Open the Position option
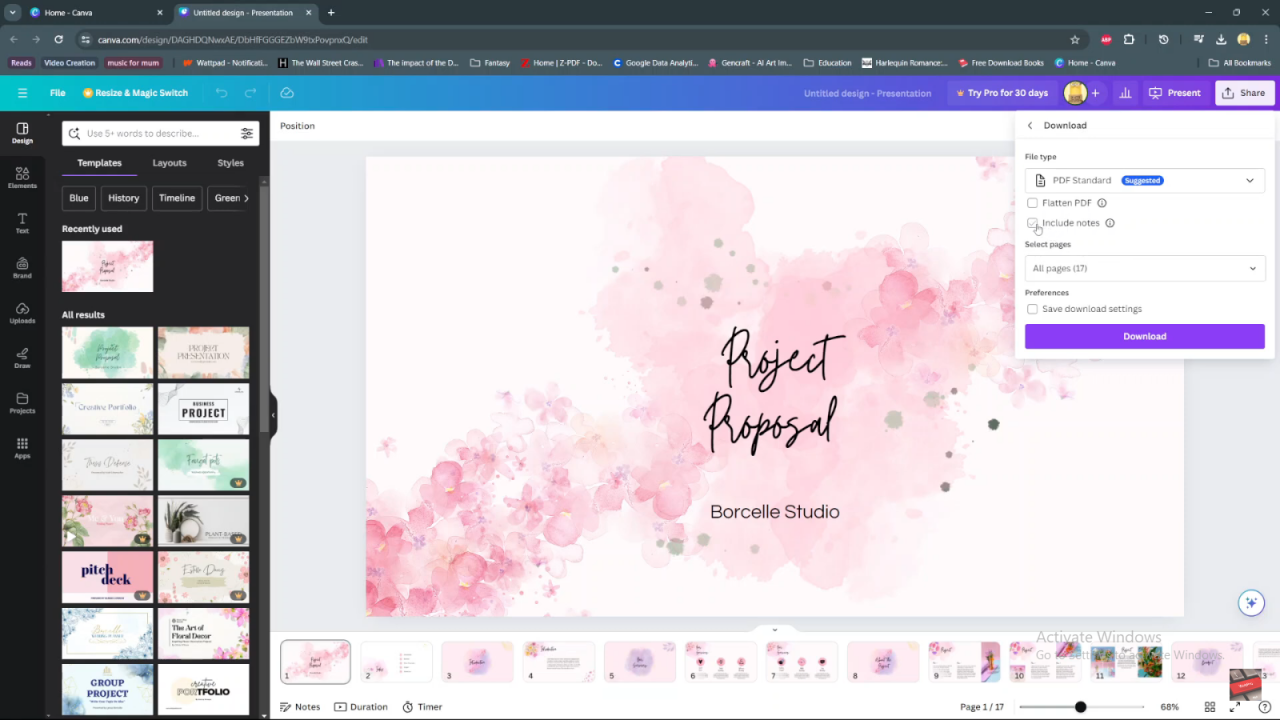The width and height of the screenshot is (1280, 720). point(297,126)
